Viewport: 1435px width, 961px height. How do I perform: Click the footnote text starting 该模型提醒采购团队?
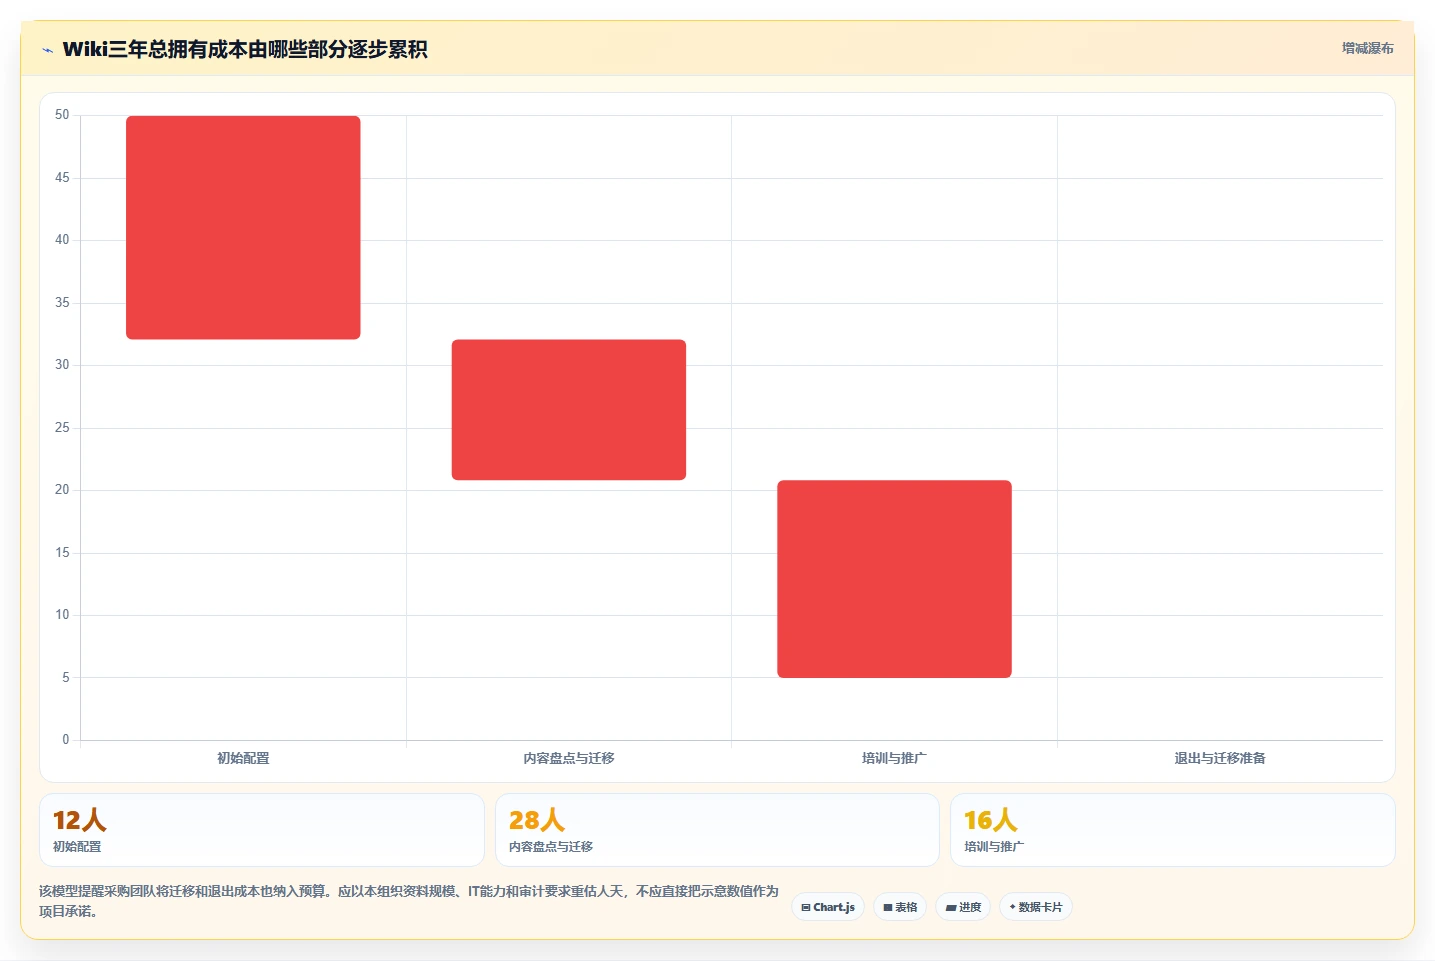[x=409, y=901]
